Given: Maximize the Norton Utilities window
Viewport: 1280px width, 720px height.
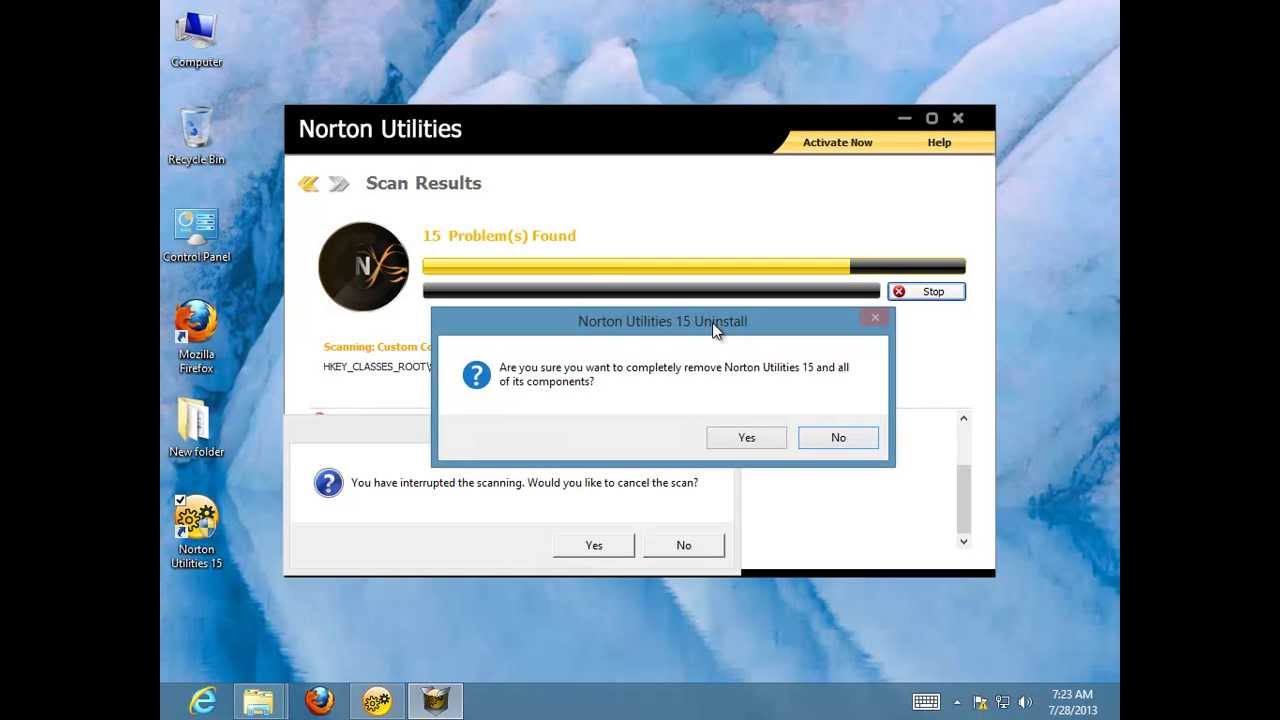Looking at the screenshot, I should (932, 118).
